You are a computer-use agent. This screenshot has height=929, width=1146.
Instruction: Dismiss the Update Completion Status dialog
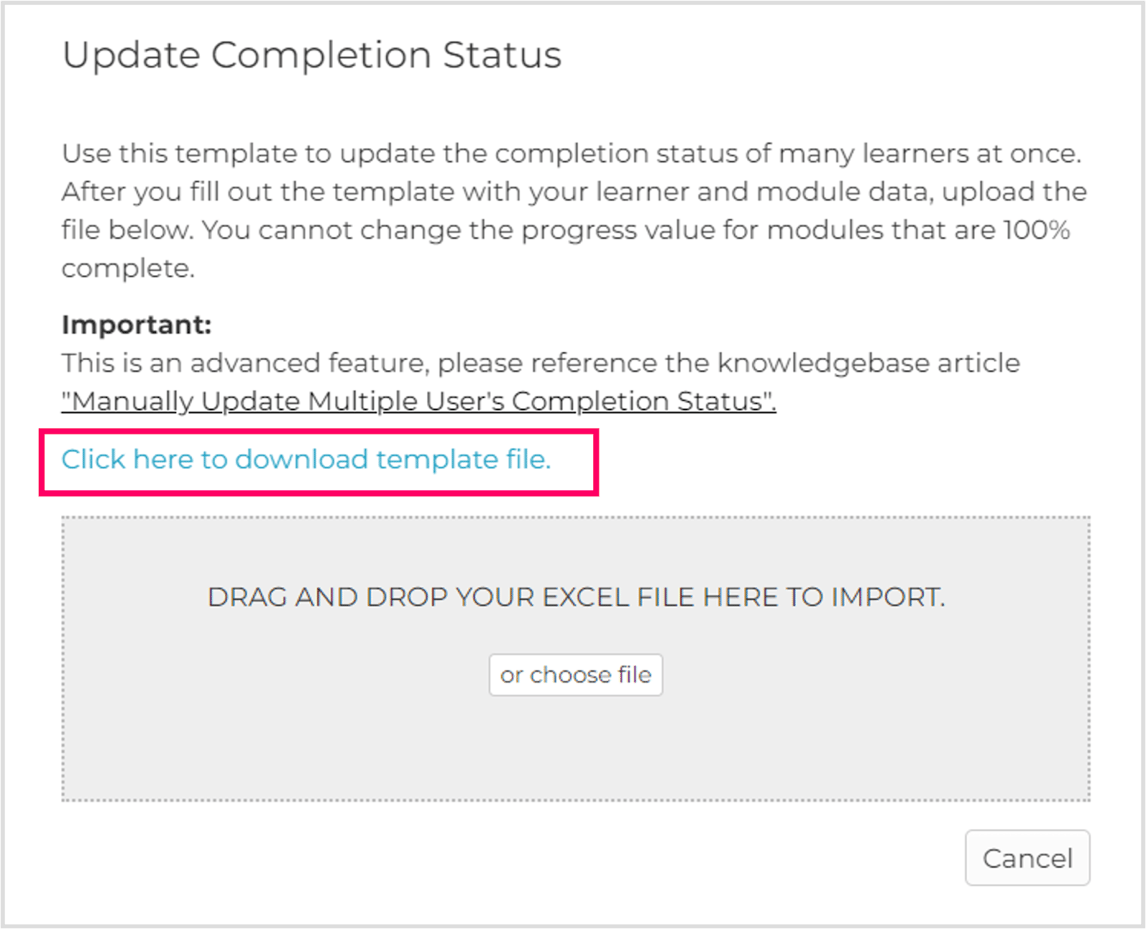coord(1027,858)
